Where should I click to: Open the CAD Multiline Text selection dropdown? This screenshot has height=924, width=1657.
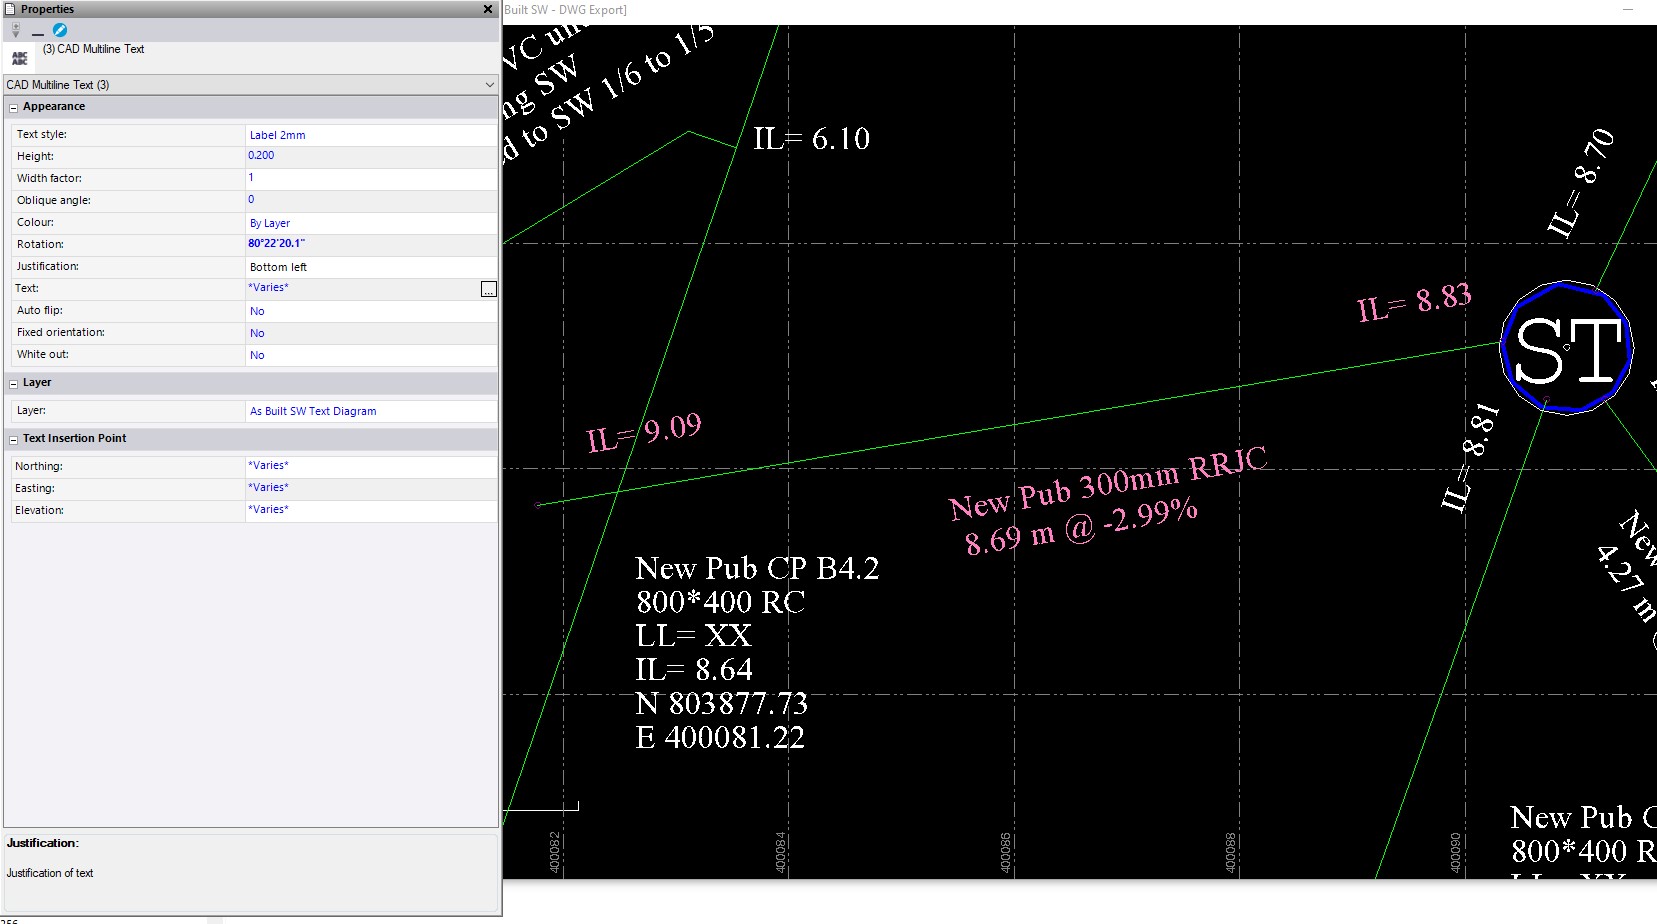click(x=489, y=85)
